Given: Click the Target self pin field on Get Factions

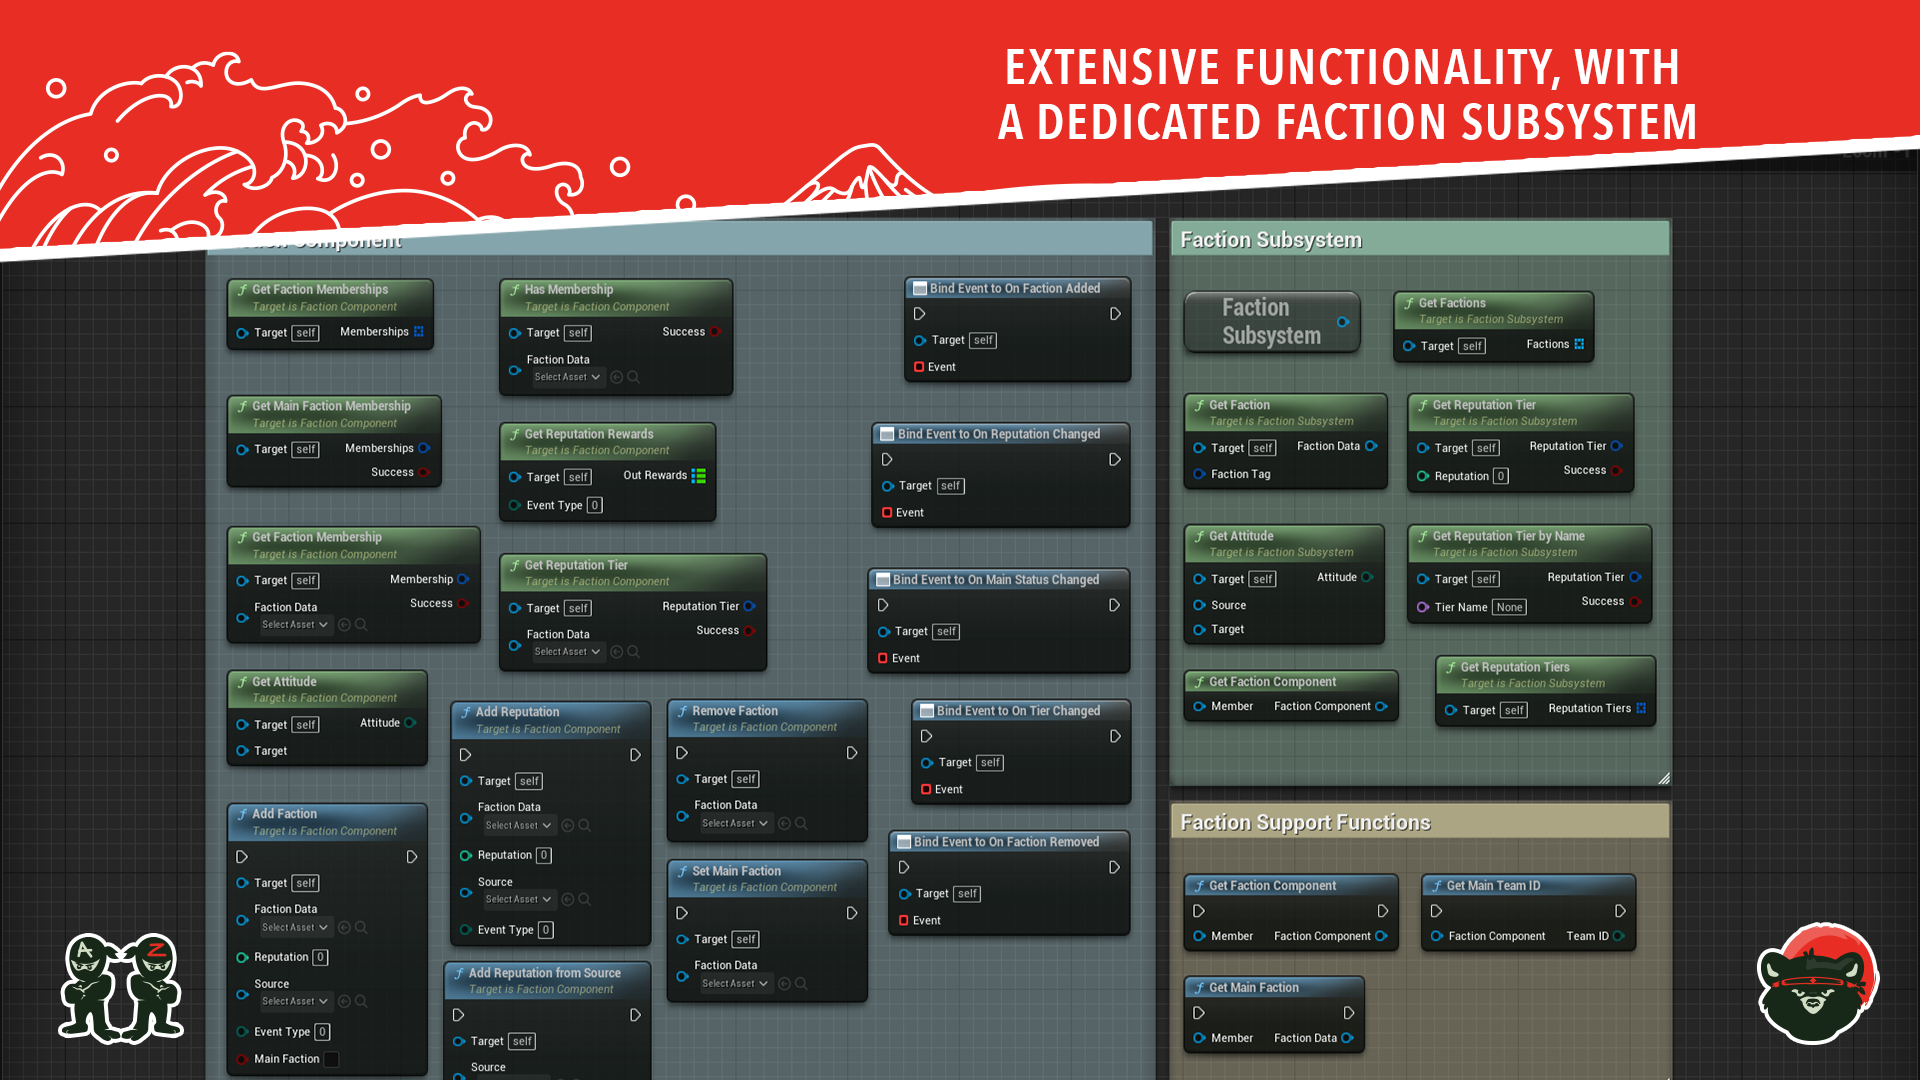Looking at the screenshot, I should tap(1471, 345).
